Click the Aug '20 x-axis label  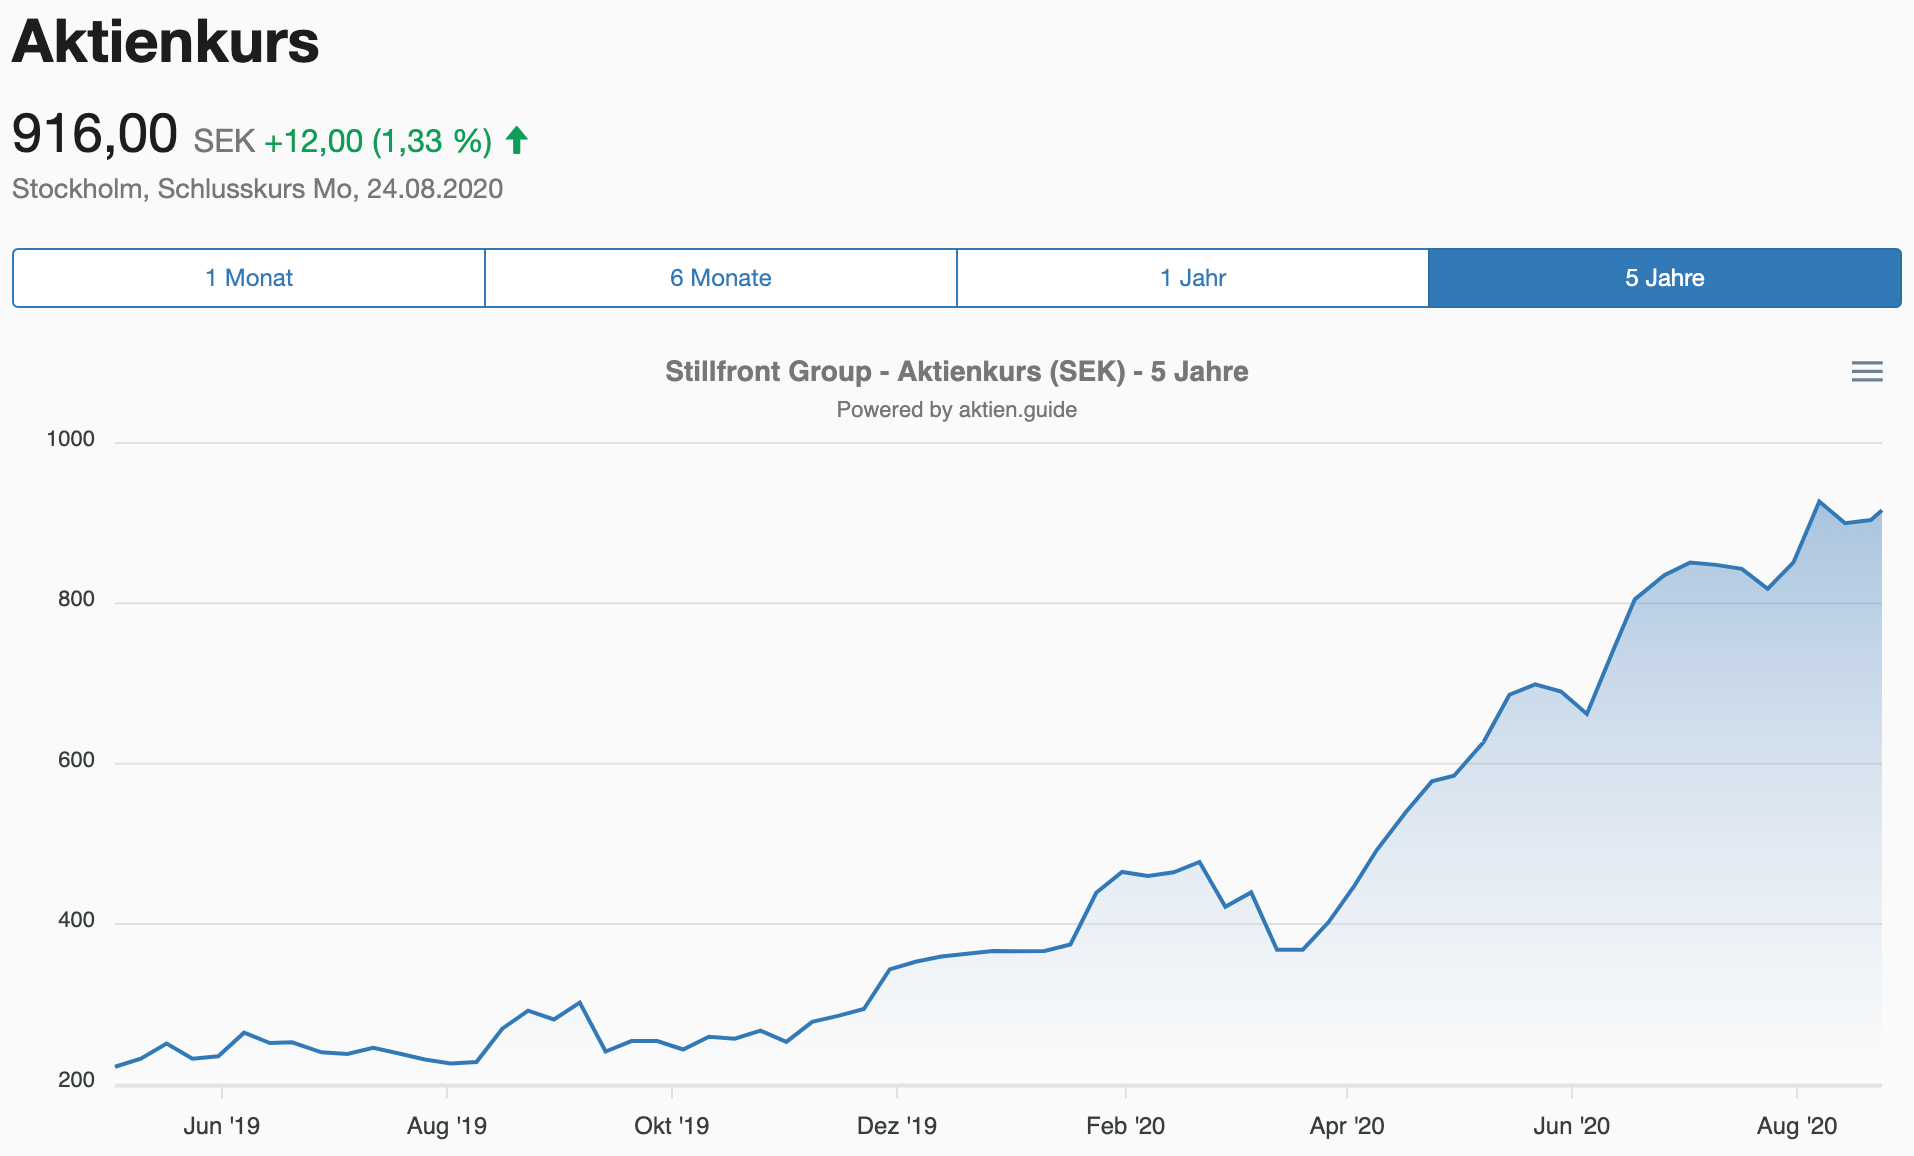tap(1797, 1126)
